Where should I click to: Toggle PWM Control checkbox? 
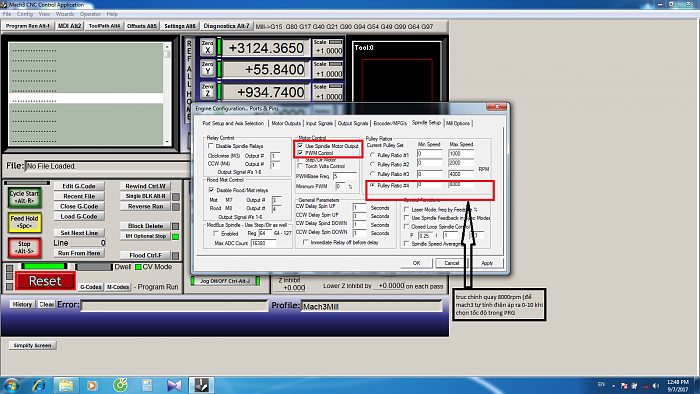pos(300,153)
